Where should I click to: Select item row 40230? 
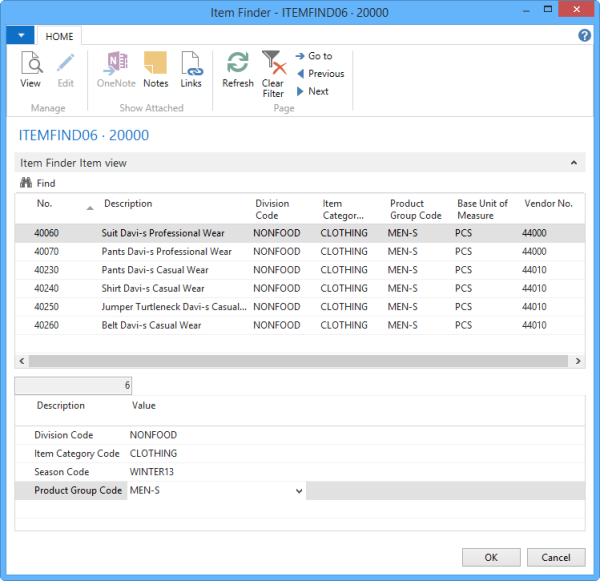(300, 270)
